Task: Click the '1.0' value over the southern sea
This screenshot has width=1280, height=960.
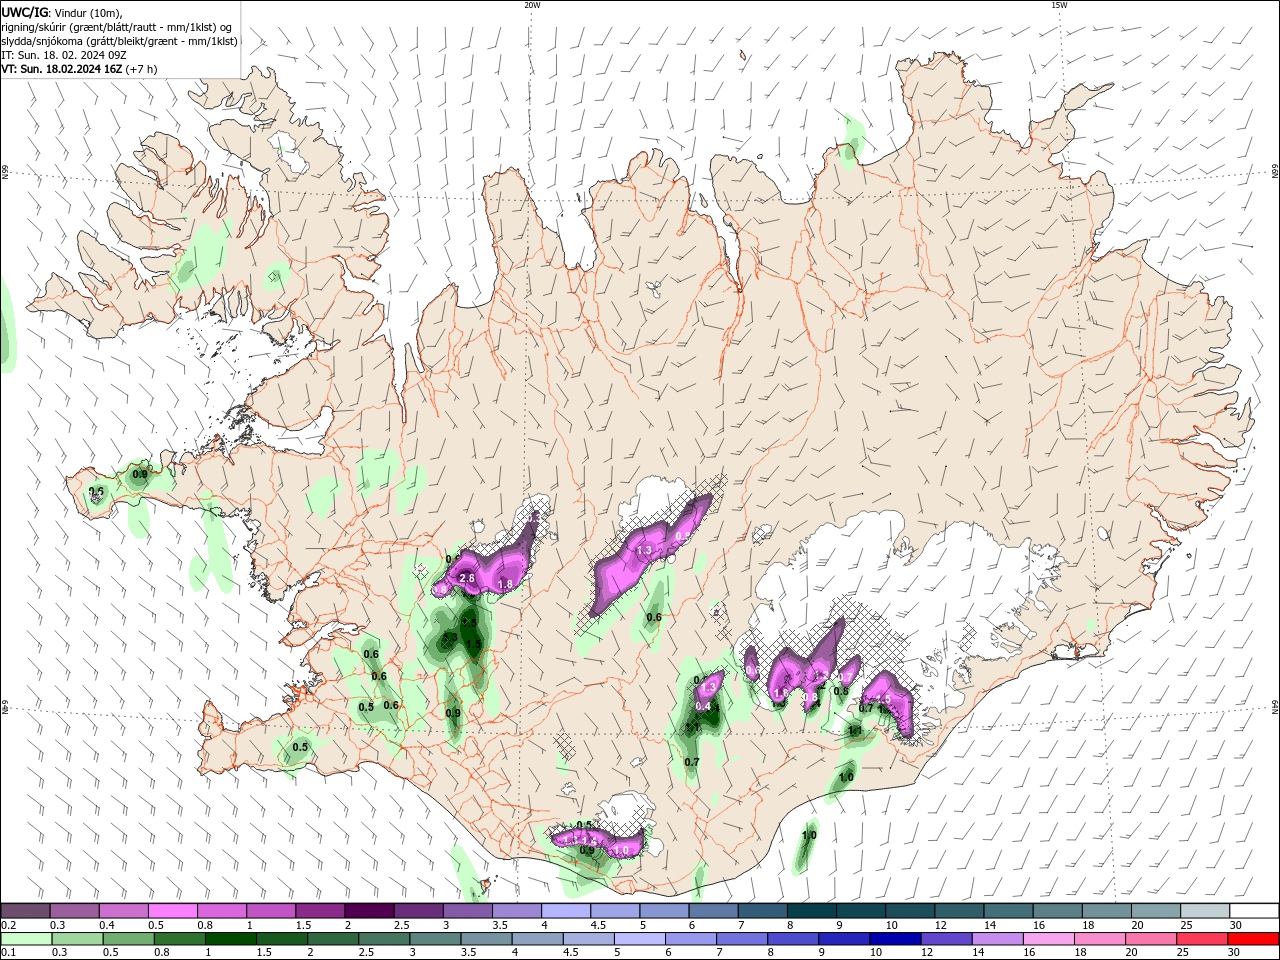Action: point(809,835)
